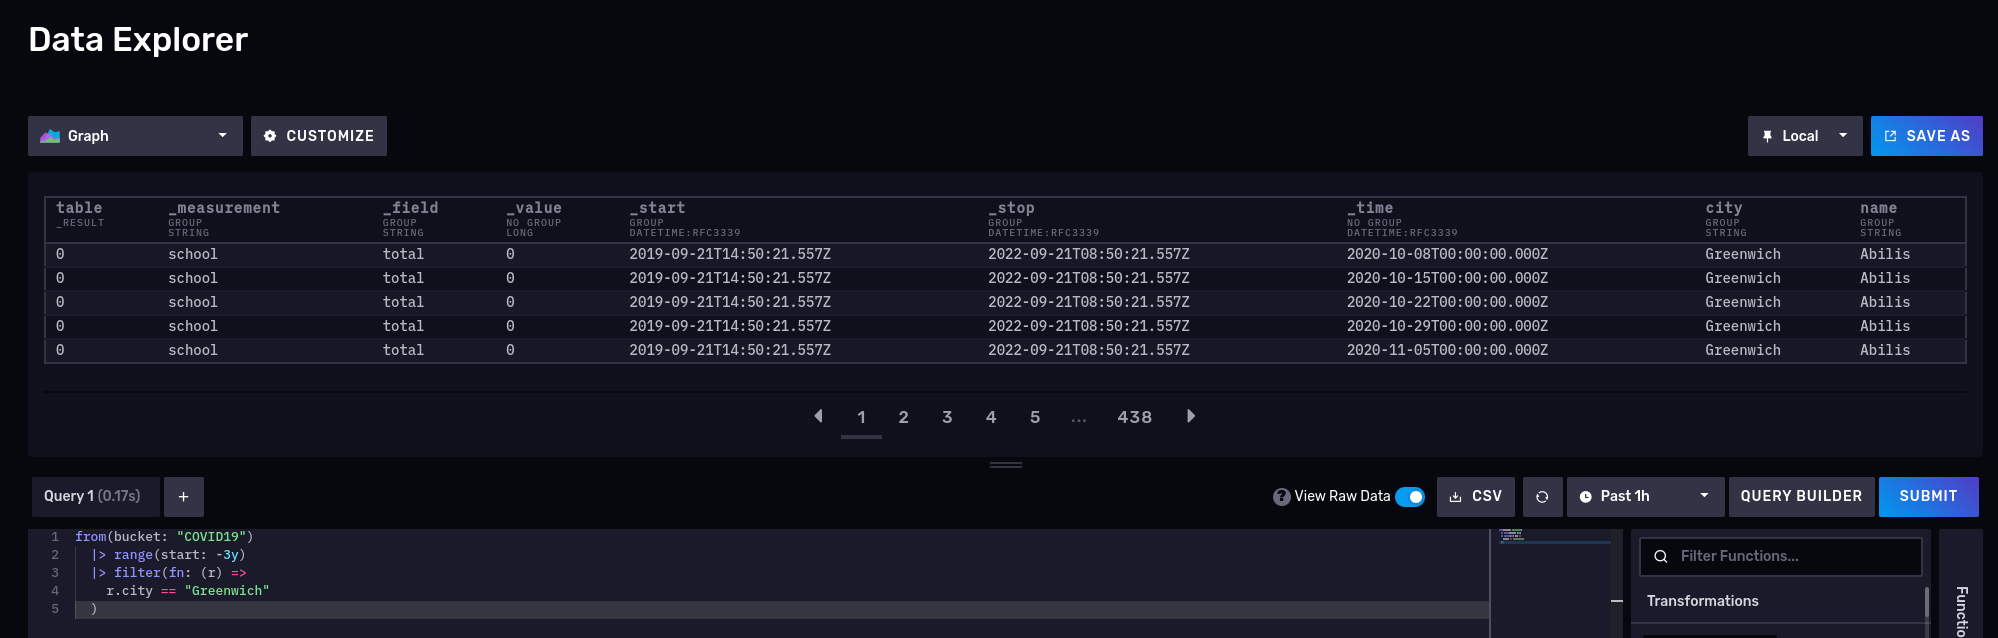The height and width of the screenshot is (638, 1998).
Task: Jump to page 3 of results
Action: (947, 417)
